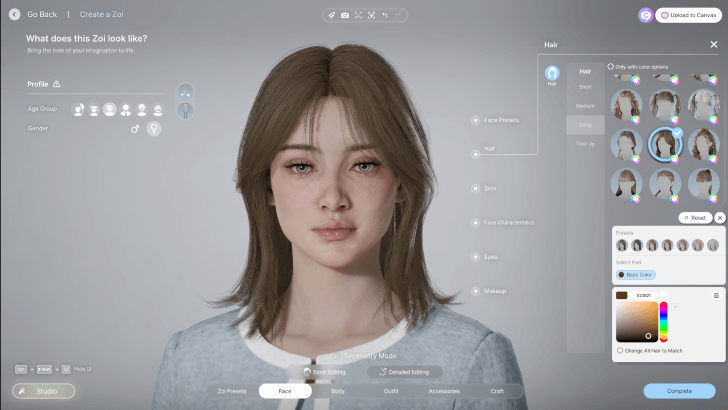The image size is (728, 410).
Task: Expand the Skin section node
Action: pos(475,188)
